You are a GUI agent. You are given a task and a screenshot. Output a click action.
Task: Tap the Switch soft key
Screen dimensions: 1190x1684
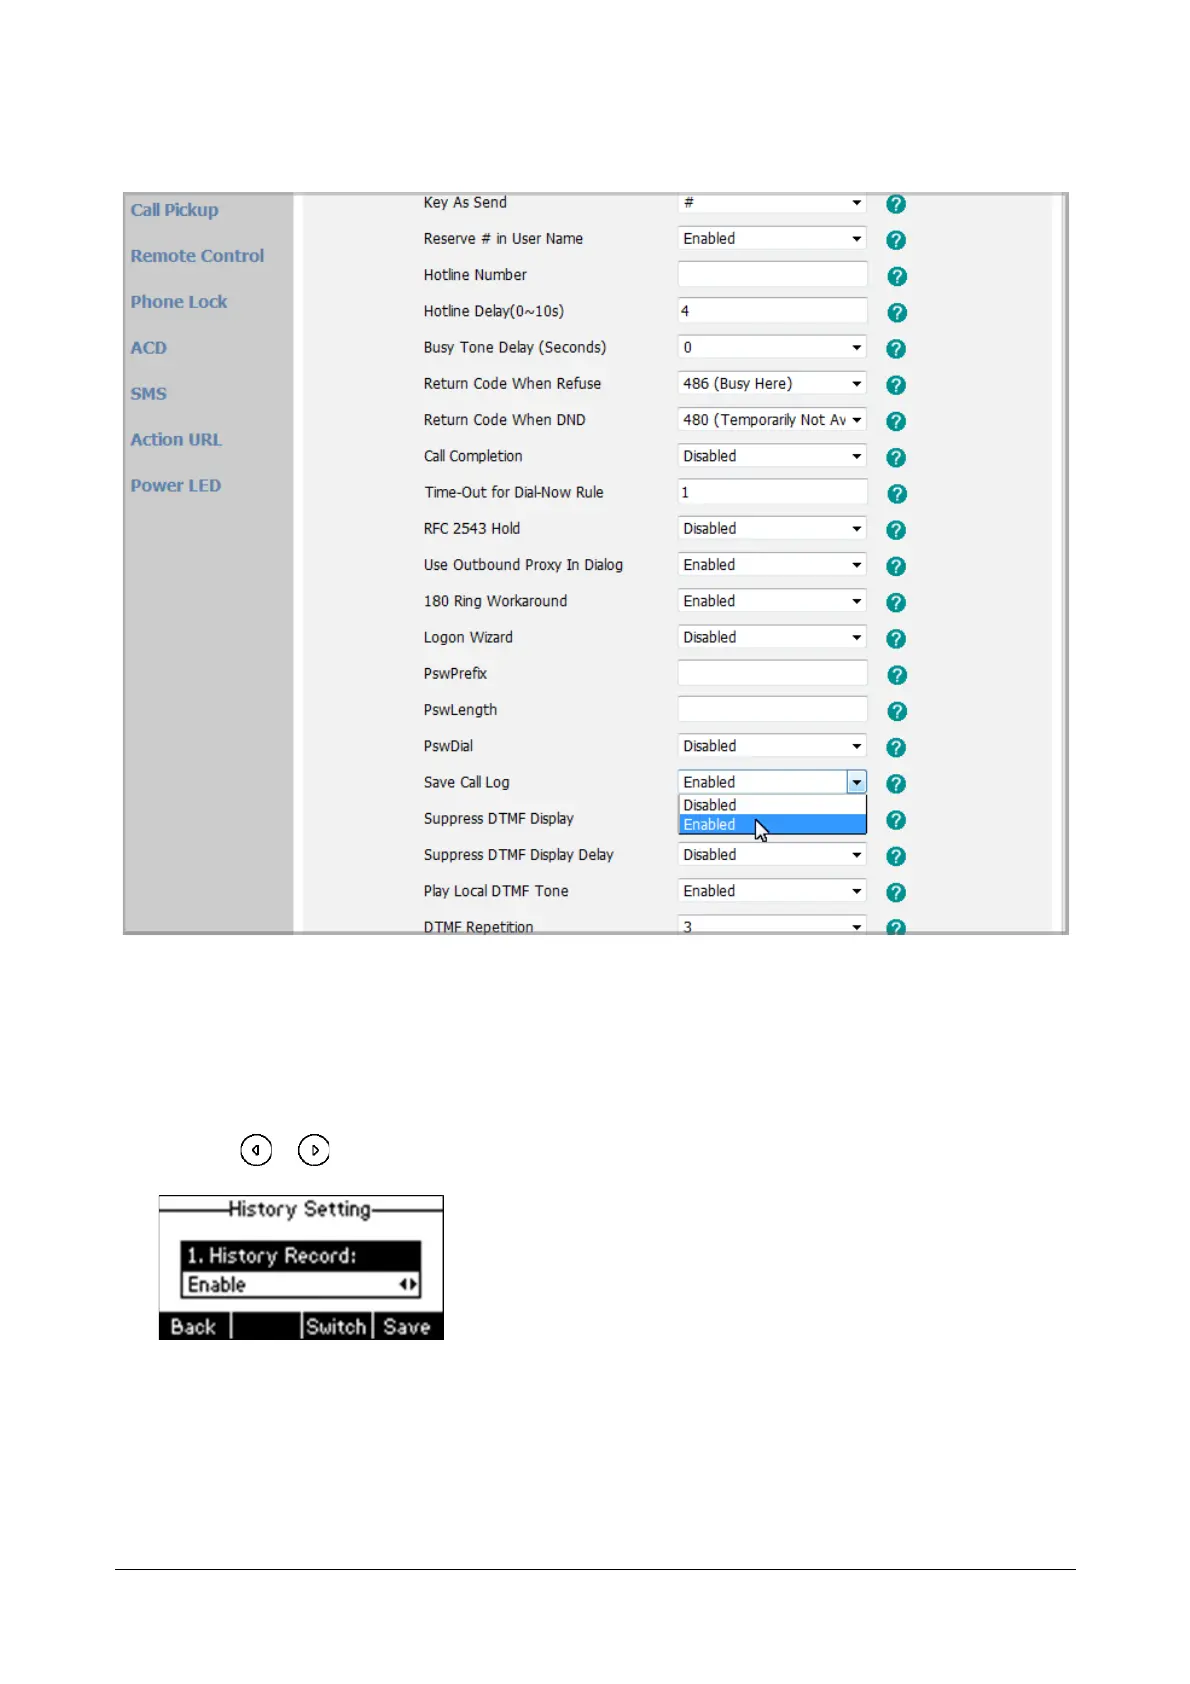click(x=336, y=1326)
